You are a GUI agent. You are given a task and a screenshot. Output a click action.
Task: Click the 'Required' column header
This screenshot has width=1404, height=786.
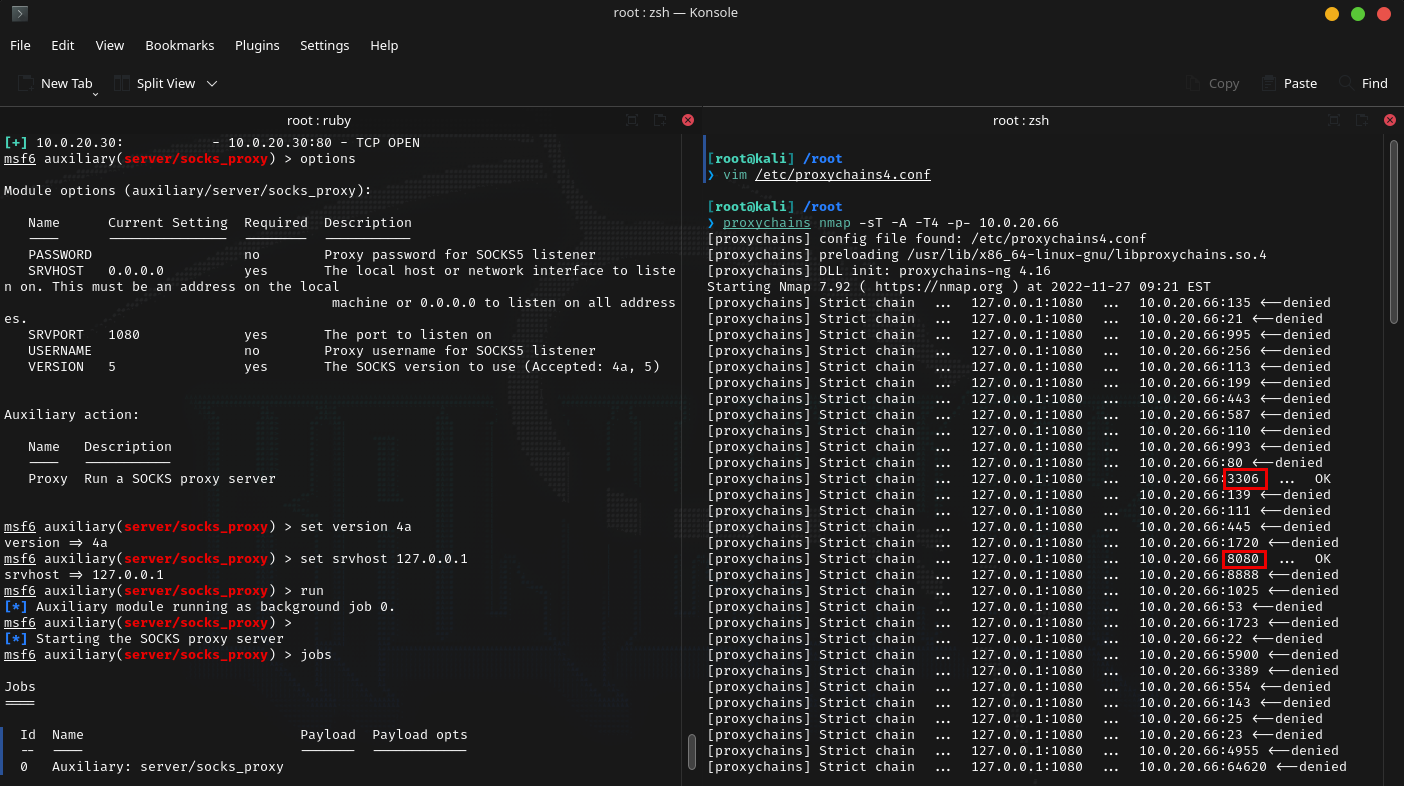pyautogui.click(x=276, y=223)
